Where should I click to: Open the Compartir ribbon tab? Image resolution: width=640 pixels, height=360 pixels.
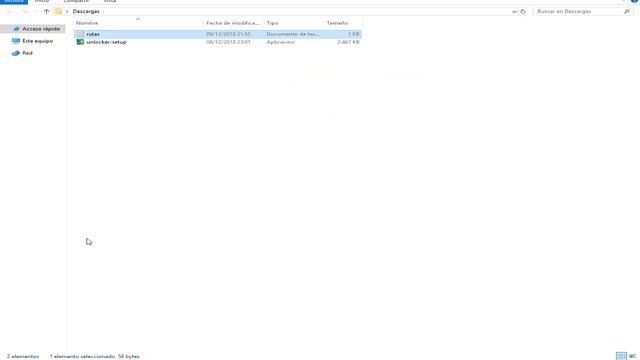point(76,1)
